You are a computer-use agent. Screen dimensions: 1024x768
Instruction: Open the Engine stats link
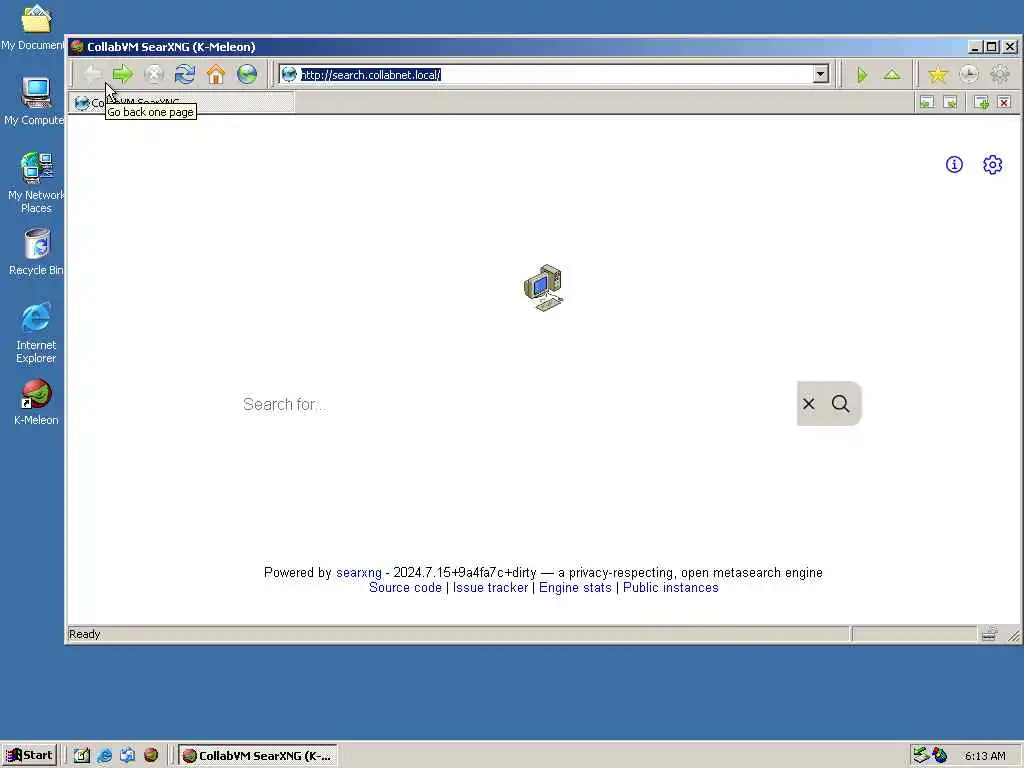point(575,588)
